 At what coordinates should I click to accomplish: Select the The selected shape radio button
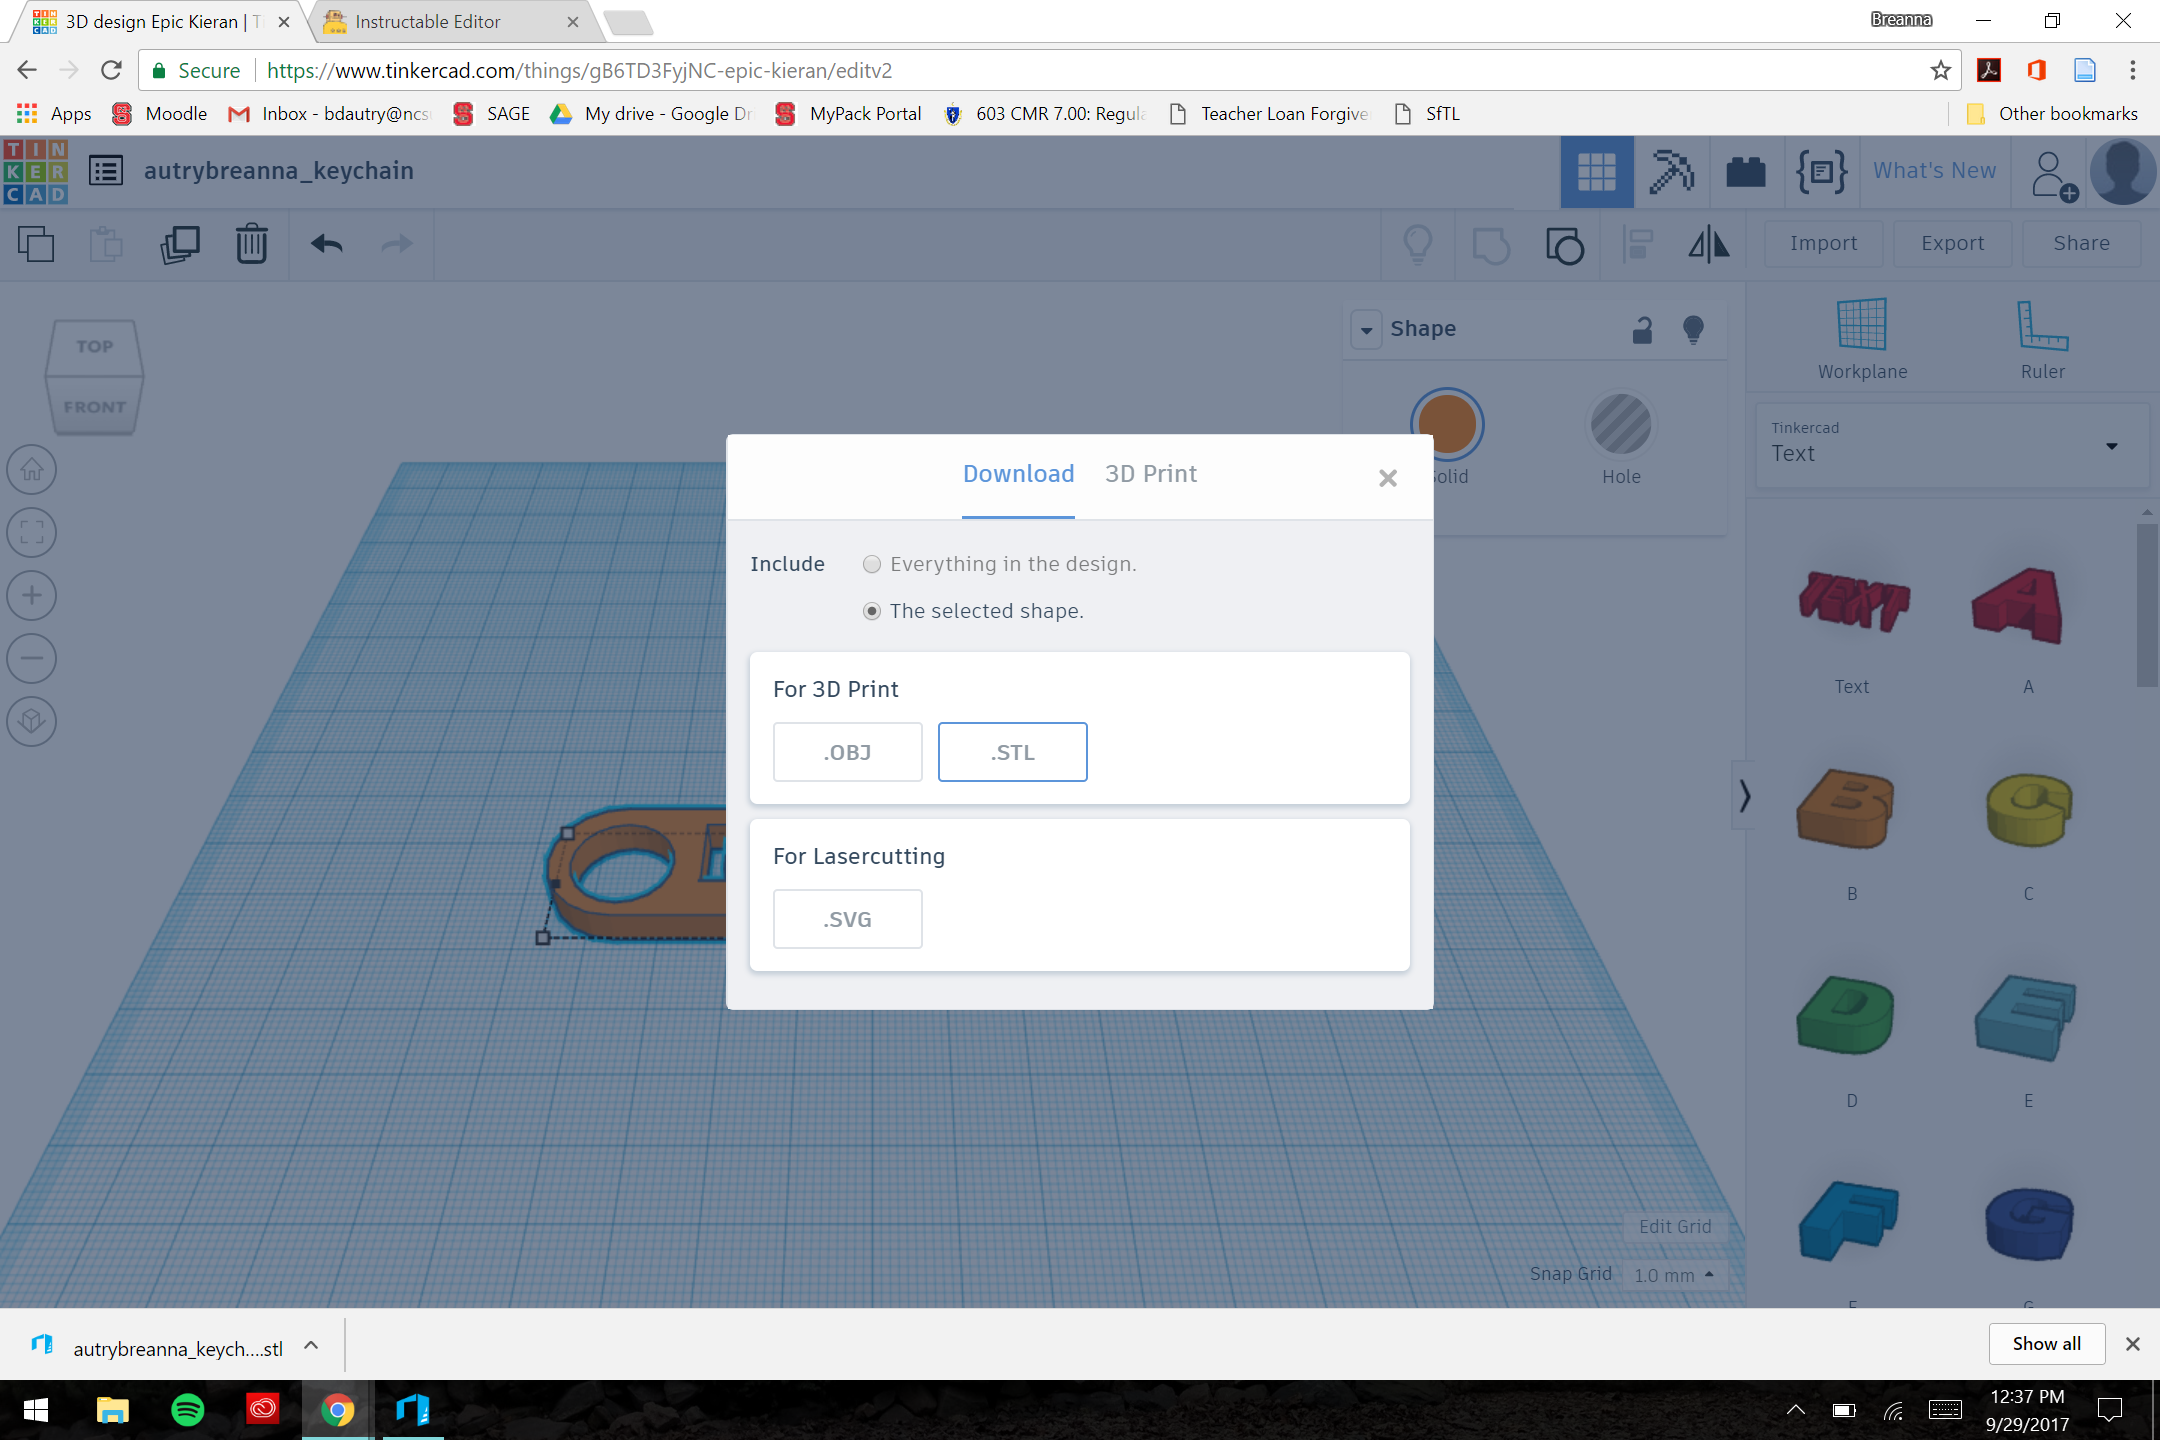[871, 609]
